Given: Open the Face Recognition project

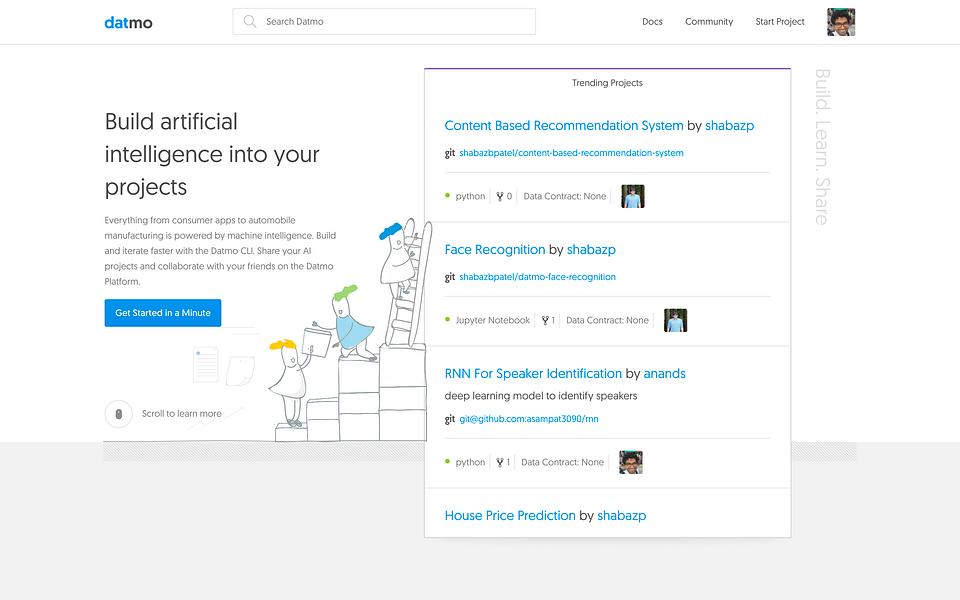Looking at the screenshot, I should pos(495,250).
